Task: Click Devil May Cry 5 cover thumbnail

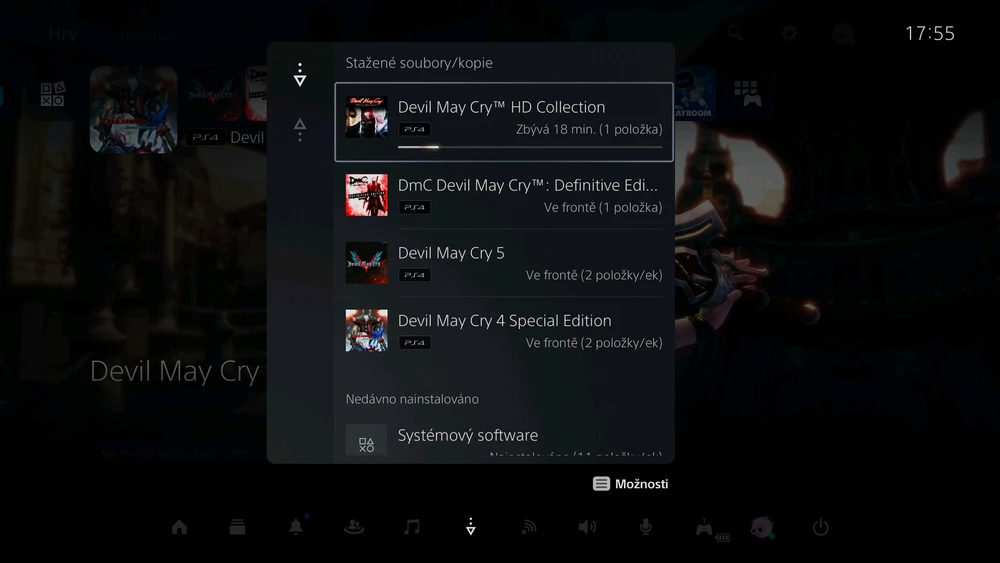Action: pos(367,263)
